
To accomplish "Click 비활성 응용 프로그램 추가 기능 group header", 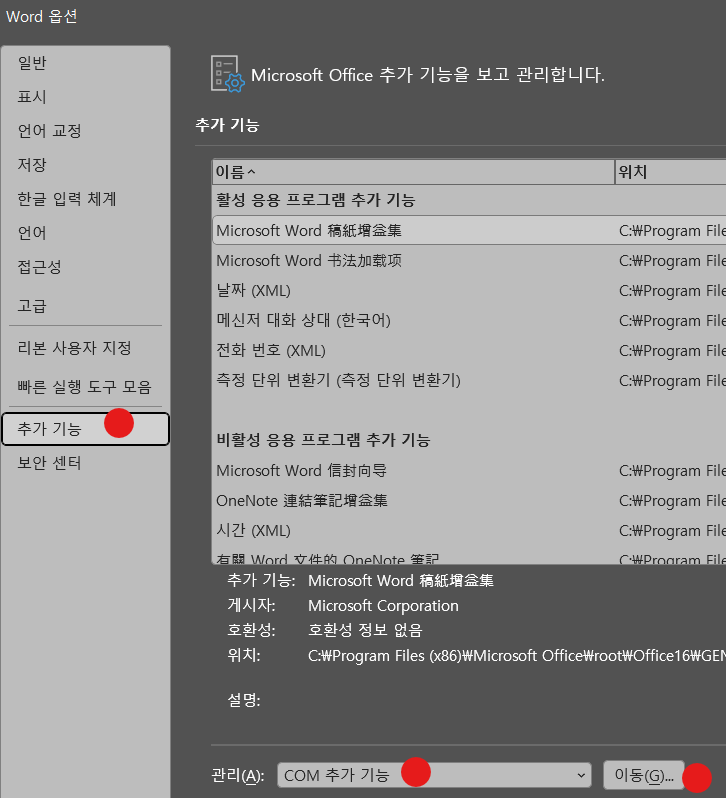I will [324, 440].
